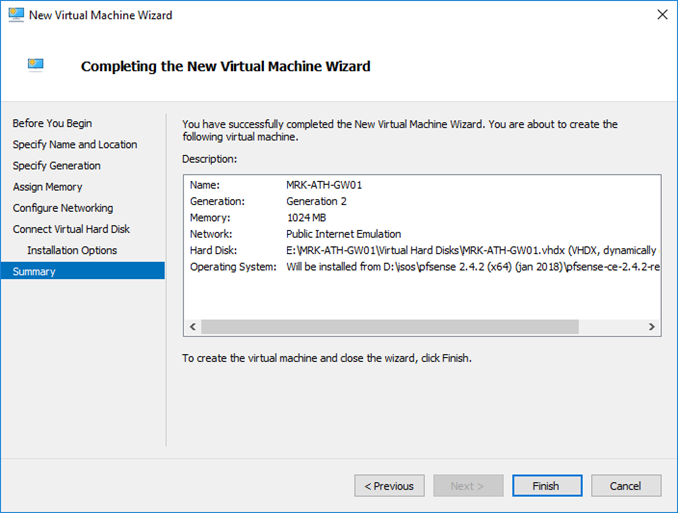
Task: Click the Generation 2 value
Action: (316, 202)
